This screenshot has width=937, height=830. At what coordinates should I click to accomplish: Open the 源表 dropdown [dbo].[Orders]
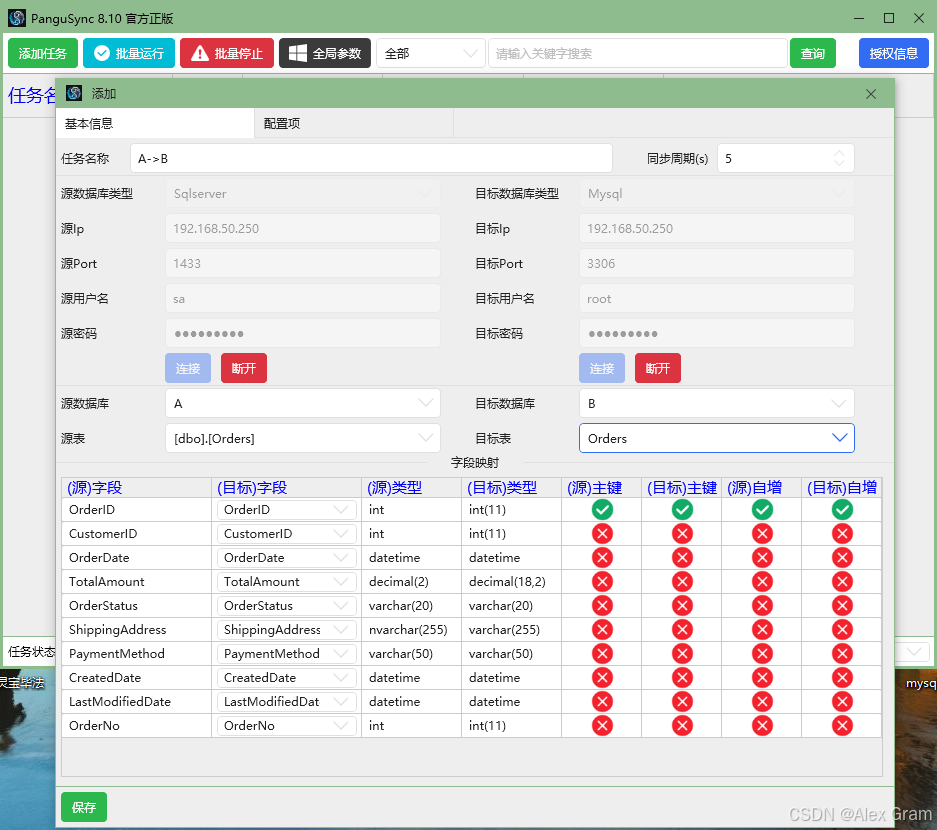pyautogui.click(x=302, y=439)
